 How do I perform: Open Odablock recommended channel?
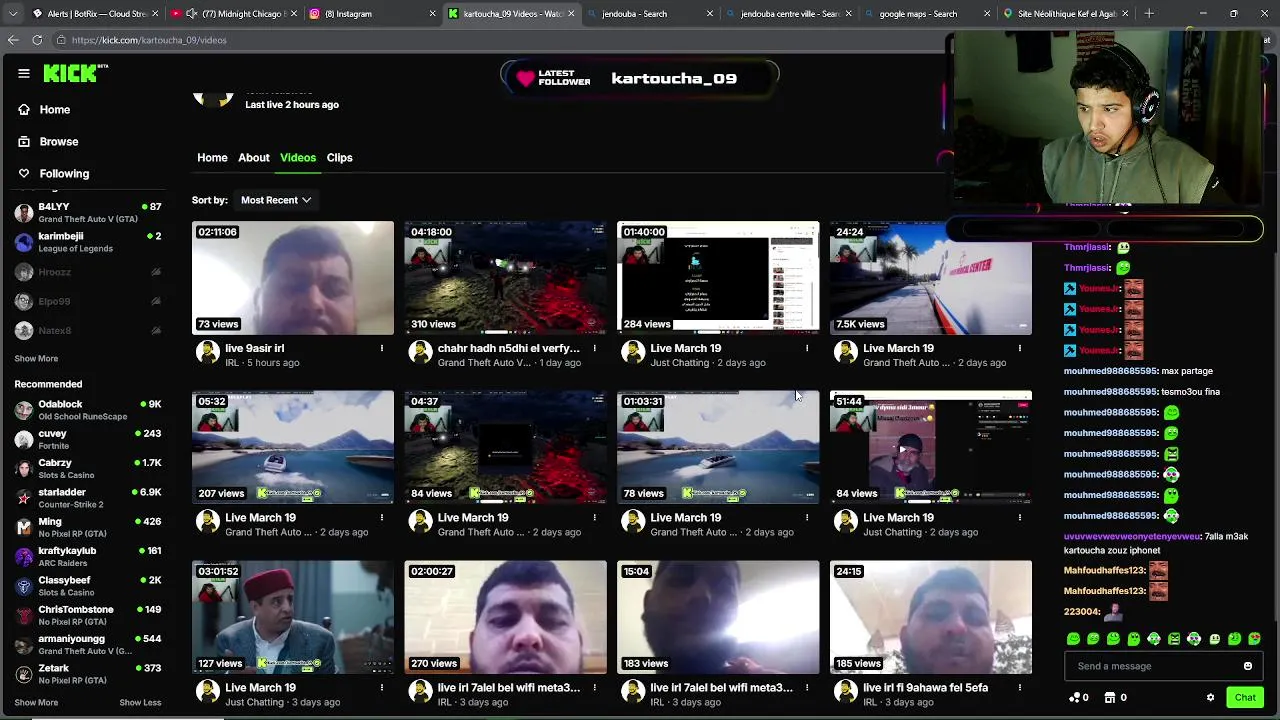click(x=87, y=410)
